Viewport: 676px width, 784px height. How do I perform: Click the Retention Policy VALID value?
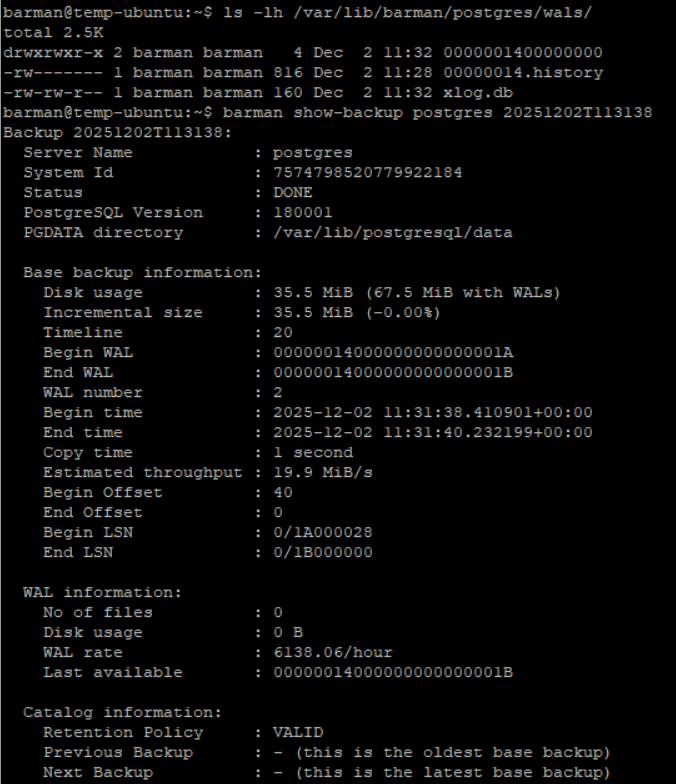(x=297, y=733)
